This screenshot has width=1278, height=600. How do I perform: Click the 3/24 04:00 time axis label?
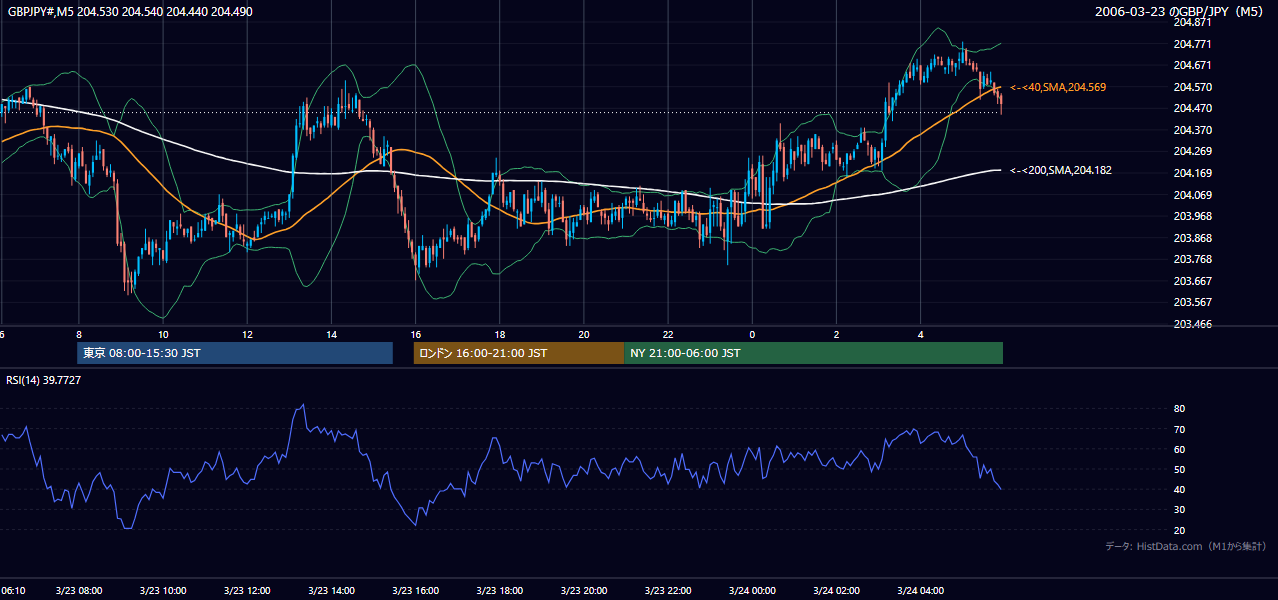click(x=921, y=591)
